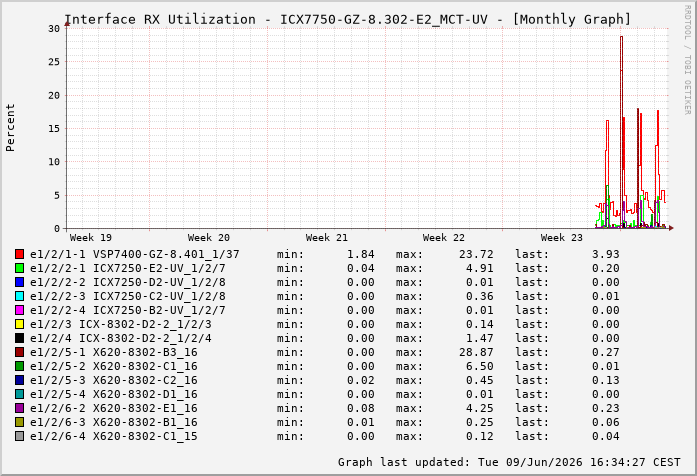697x476 pixels.
Task: Click the magenta swatch for e1/2/2-4
Action: [19, 310]
